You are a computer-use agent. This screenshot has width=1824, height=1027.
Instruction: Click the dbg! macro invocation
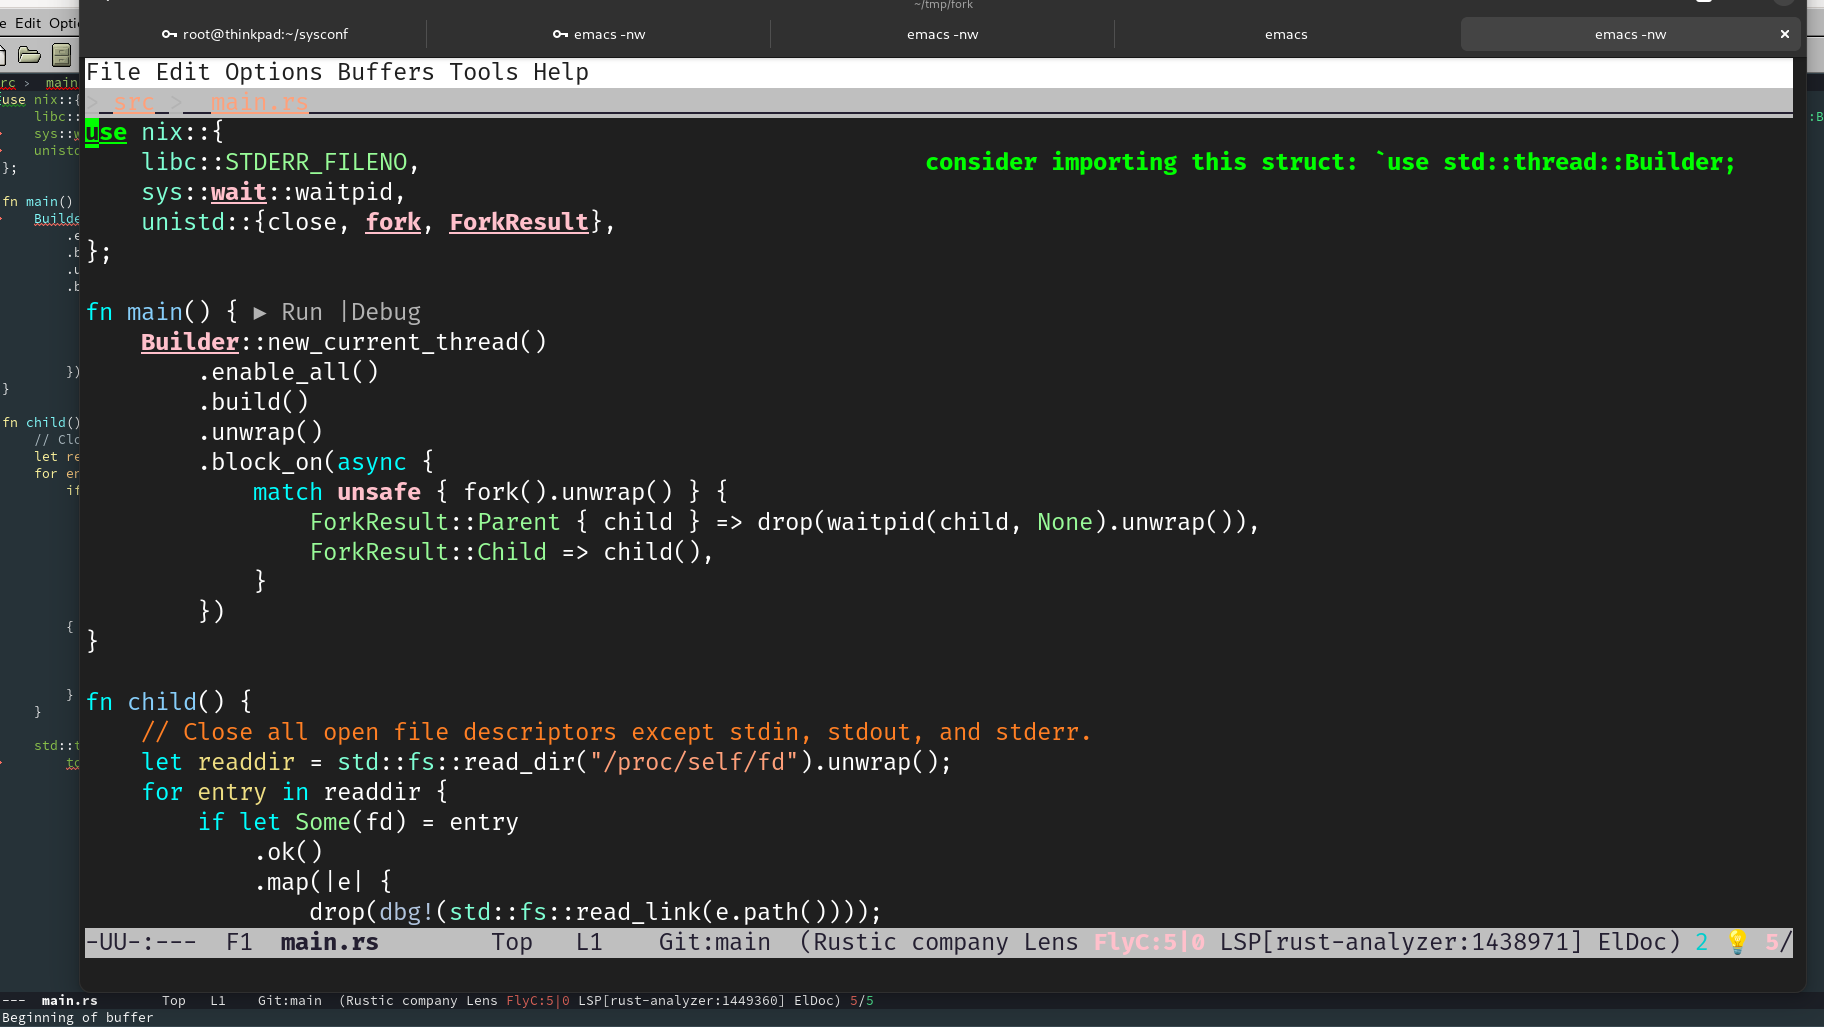coord(407,912)
